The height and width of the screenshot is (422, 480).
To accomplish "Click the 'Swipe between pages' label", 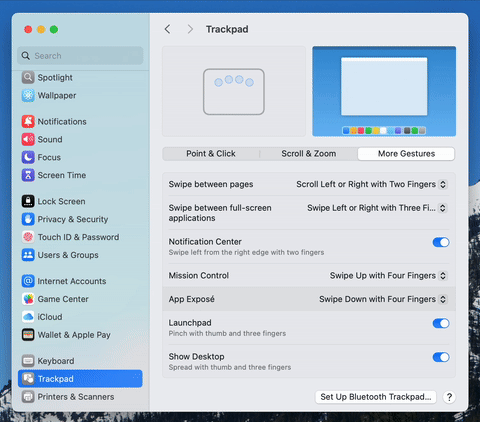I will coord(211,184).
